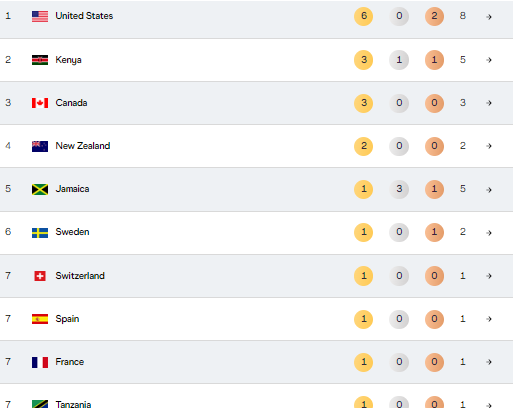Click the Jamaica flag icon
The height and width of the screenshot is (408, 513).
pyautogui.click(x=40, y=189)
